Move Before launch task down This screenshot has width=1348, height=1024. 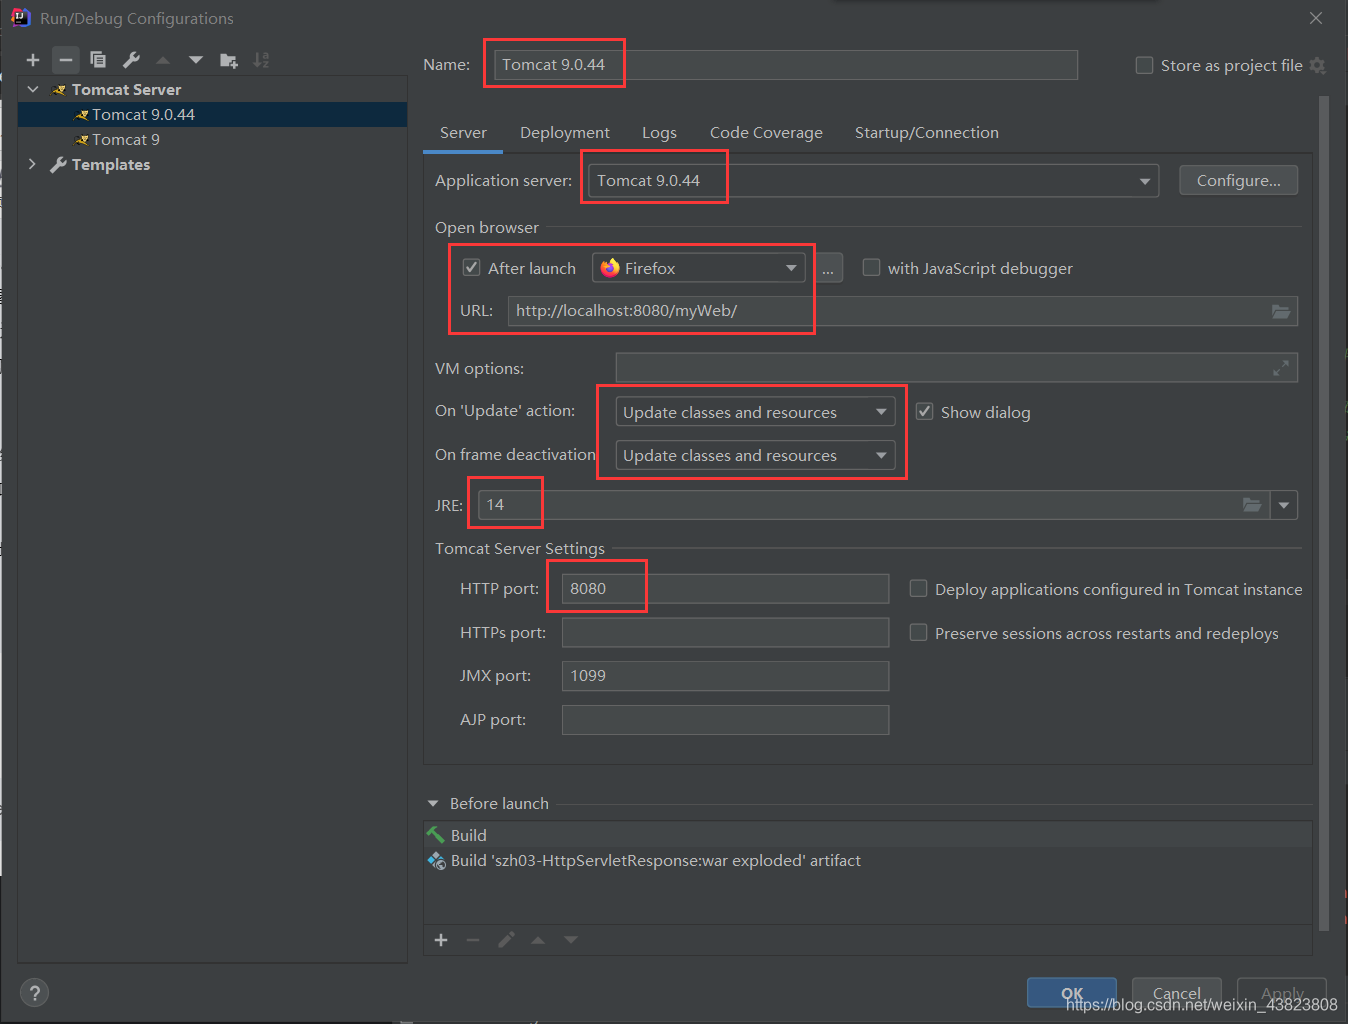click(571, 940)
